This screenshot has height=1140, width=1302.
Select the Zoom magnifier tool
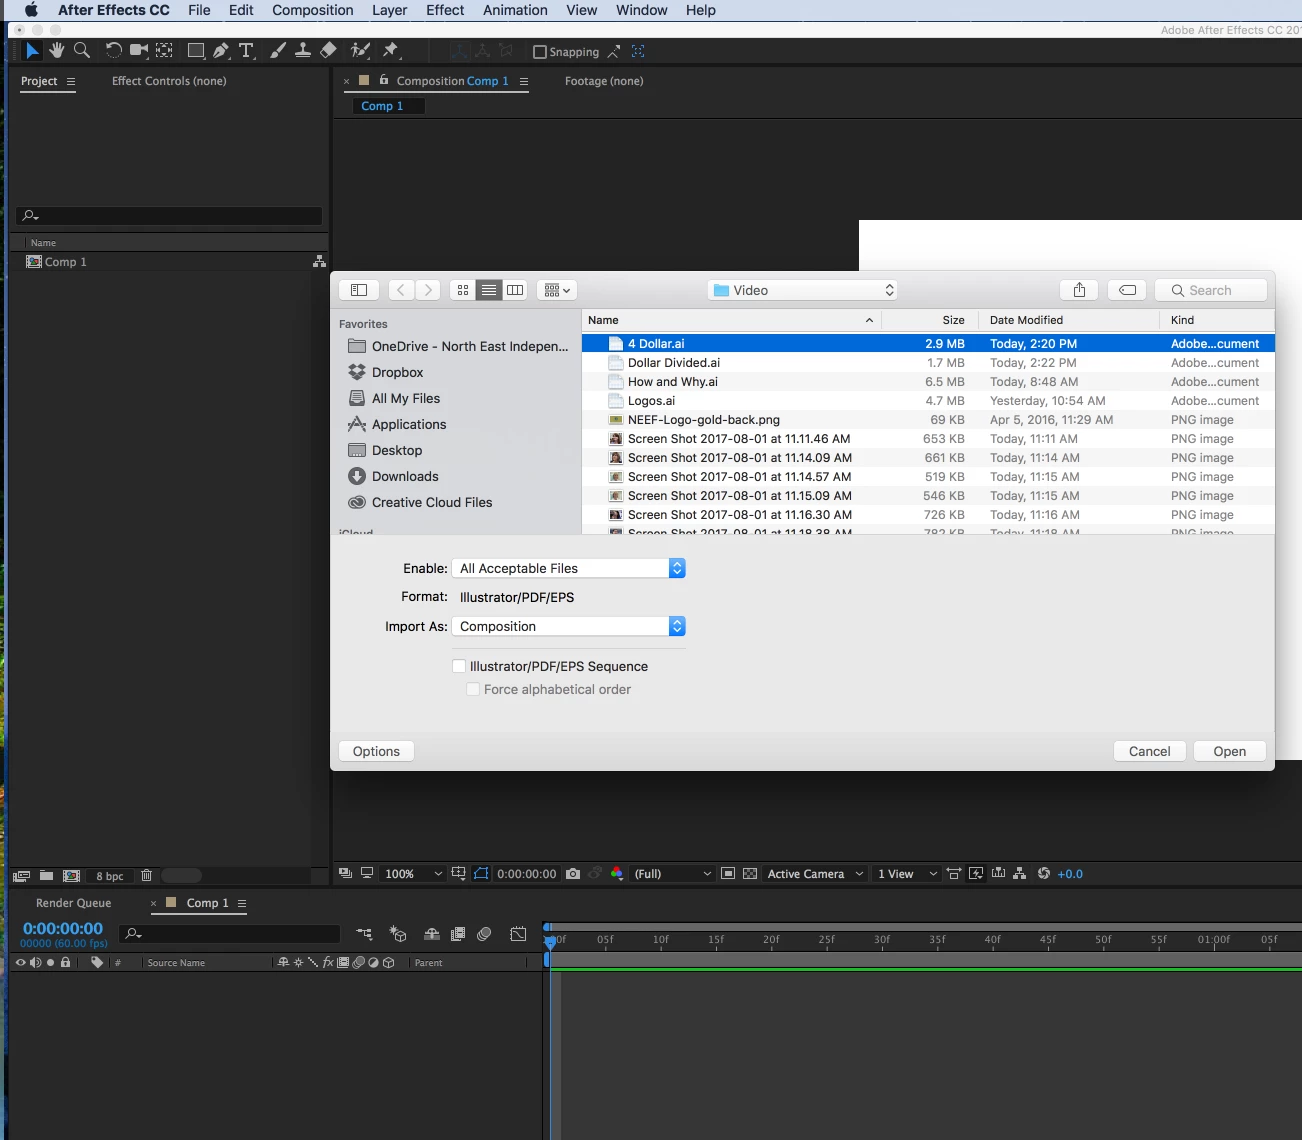[x=82, y=50]
